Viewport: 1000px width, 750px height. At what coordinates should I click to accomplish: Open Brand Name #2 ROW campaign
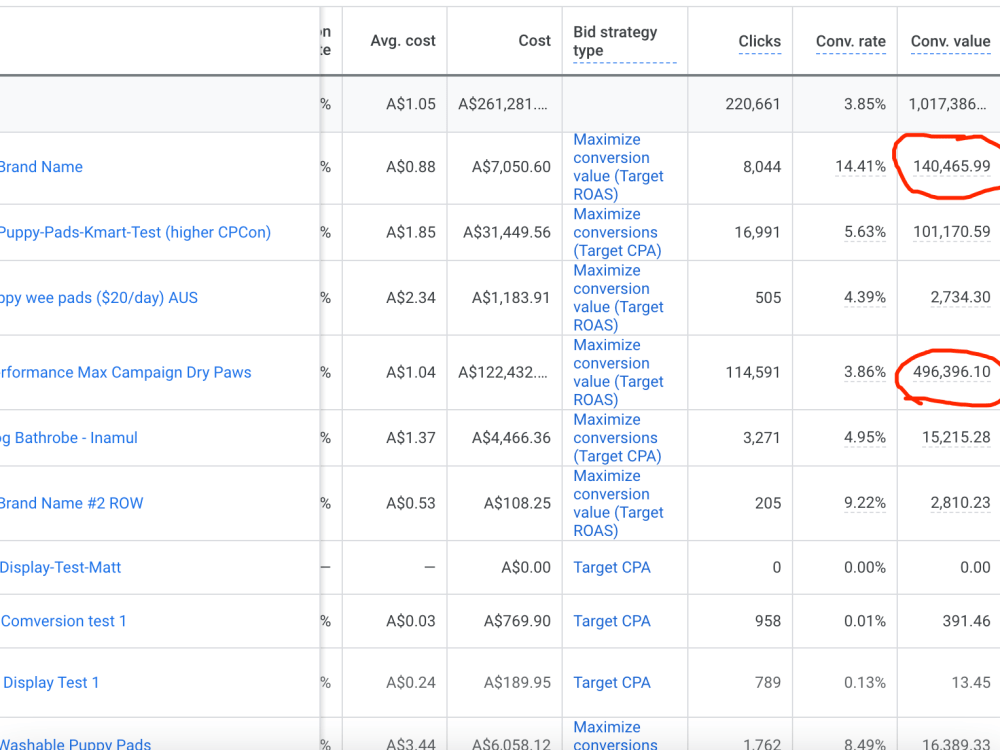[x=71, y=503]
